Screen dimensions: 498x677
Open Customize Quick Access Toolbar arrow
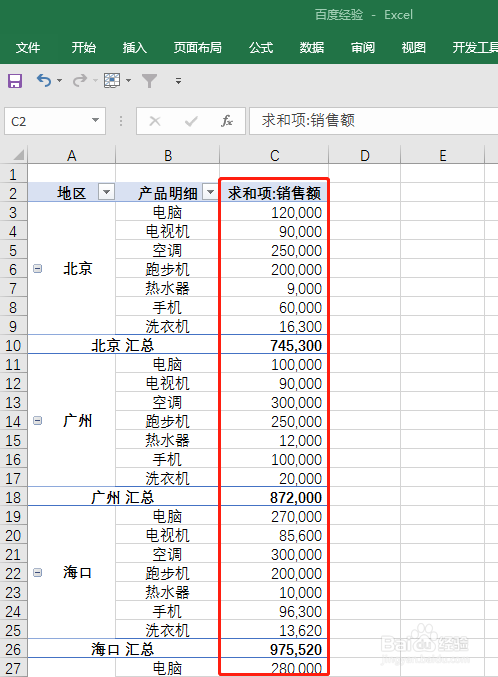[x=178, y=81]
